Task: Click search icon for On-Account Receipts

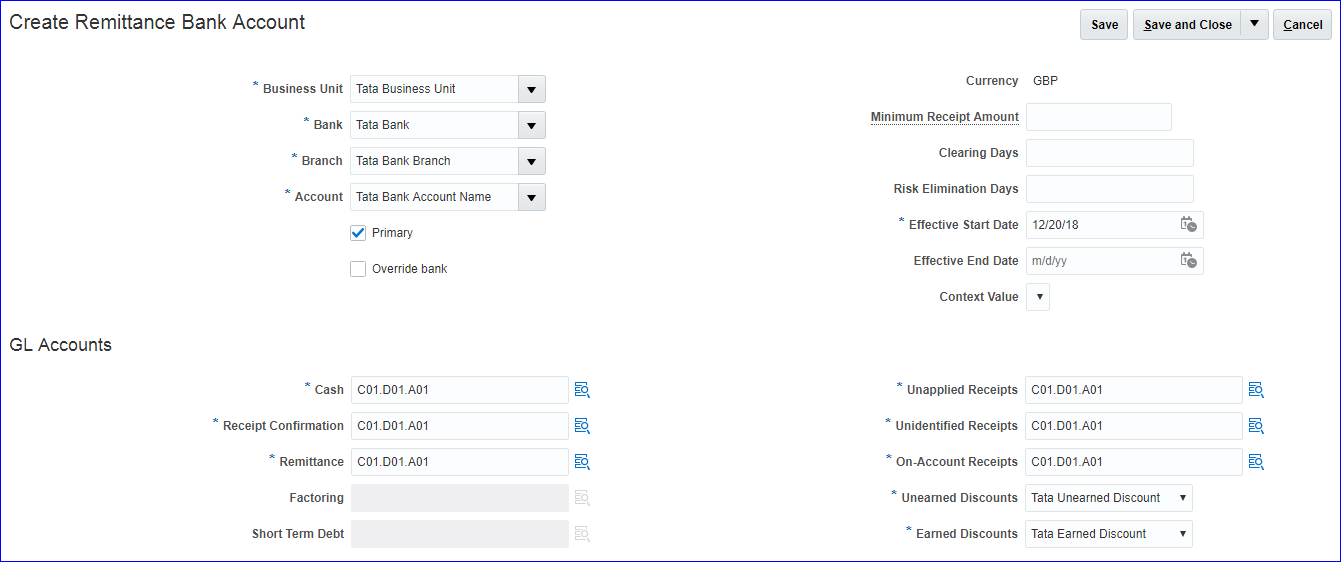Action: tap(1256, 462)
